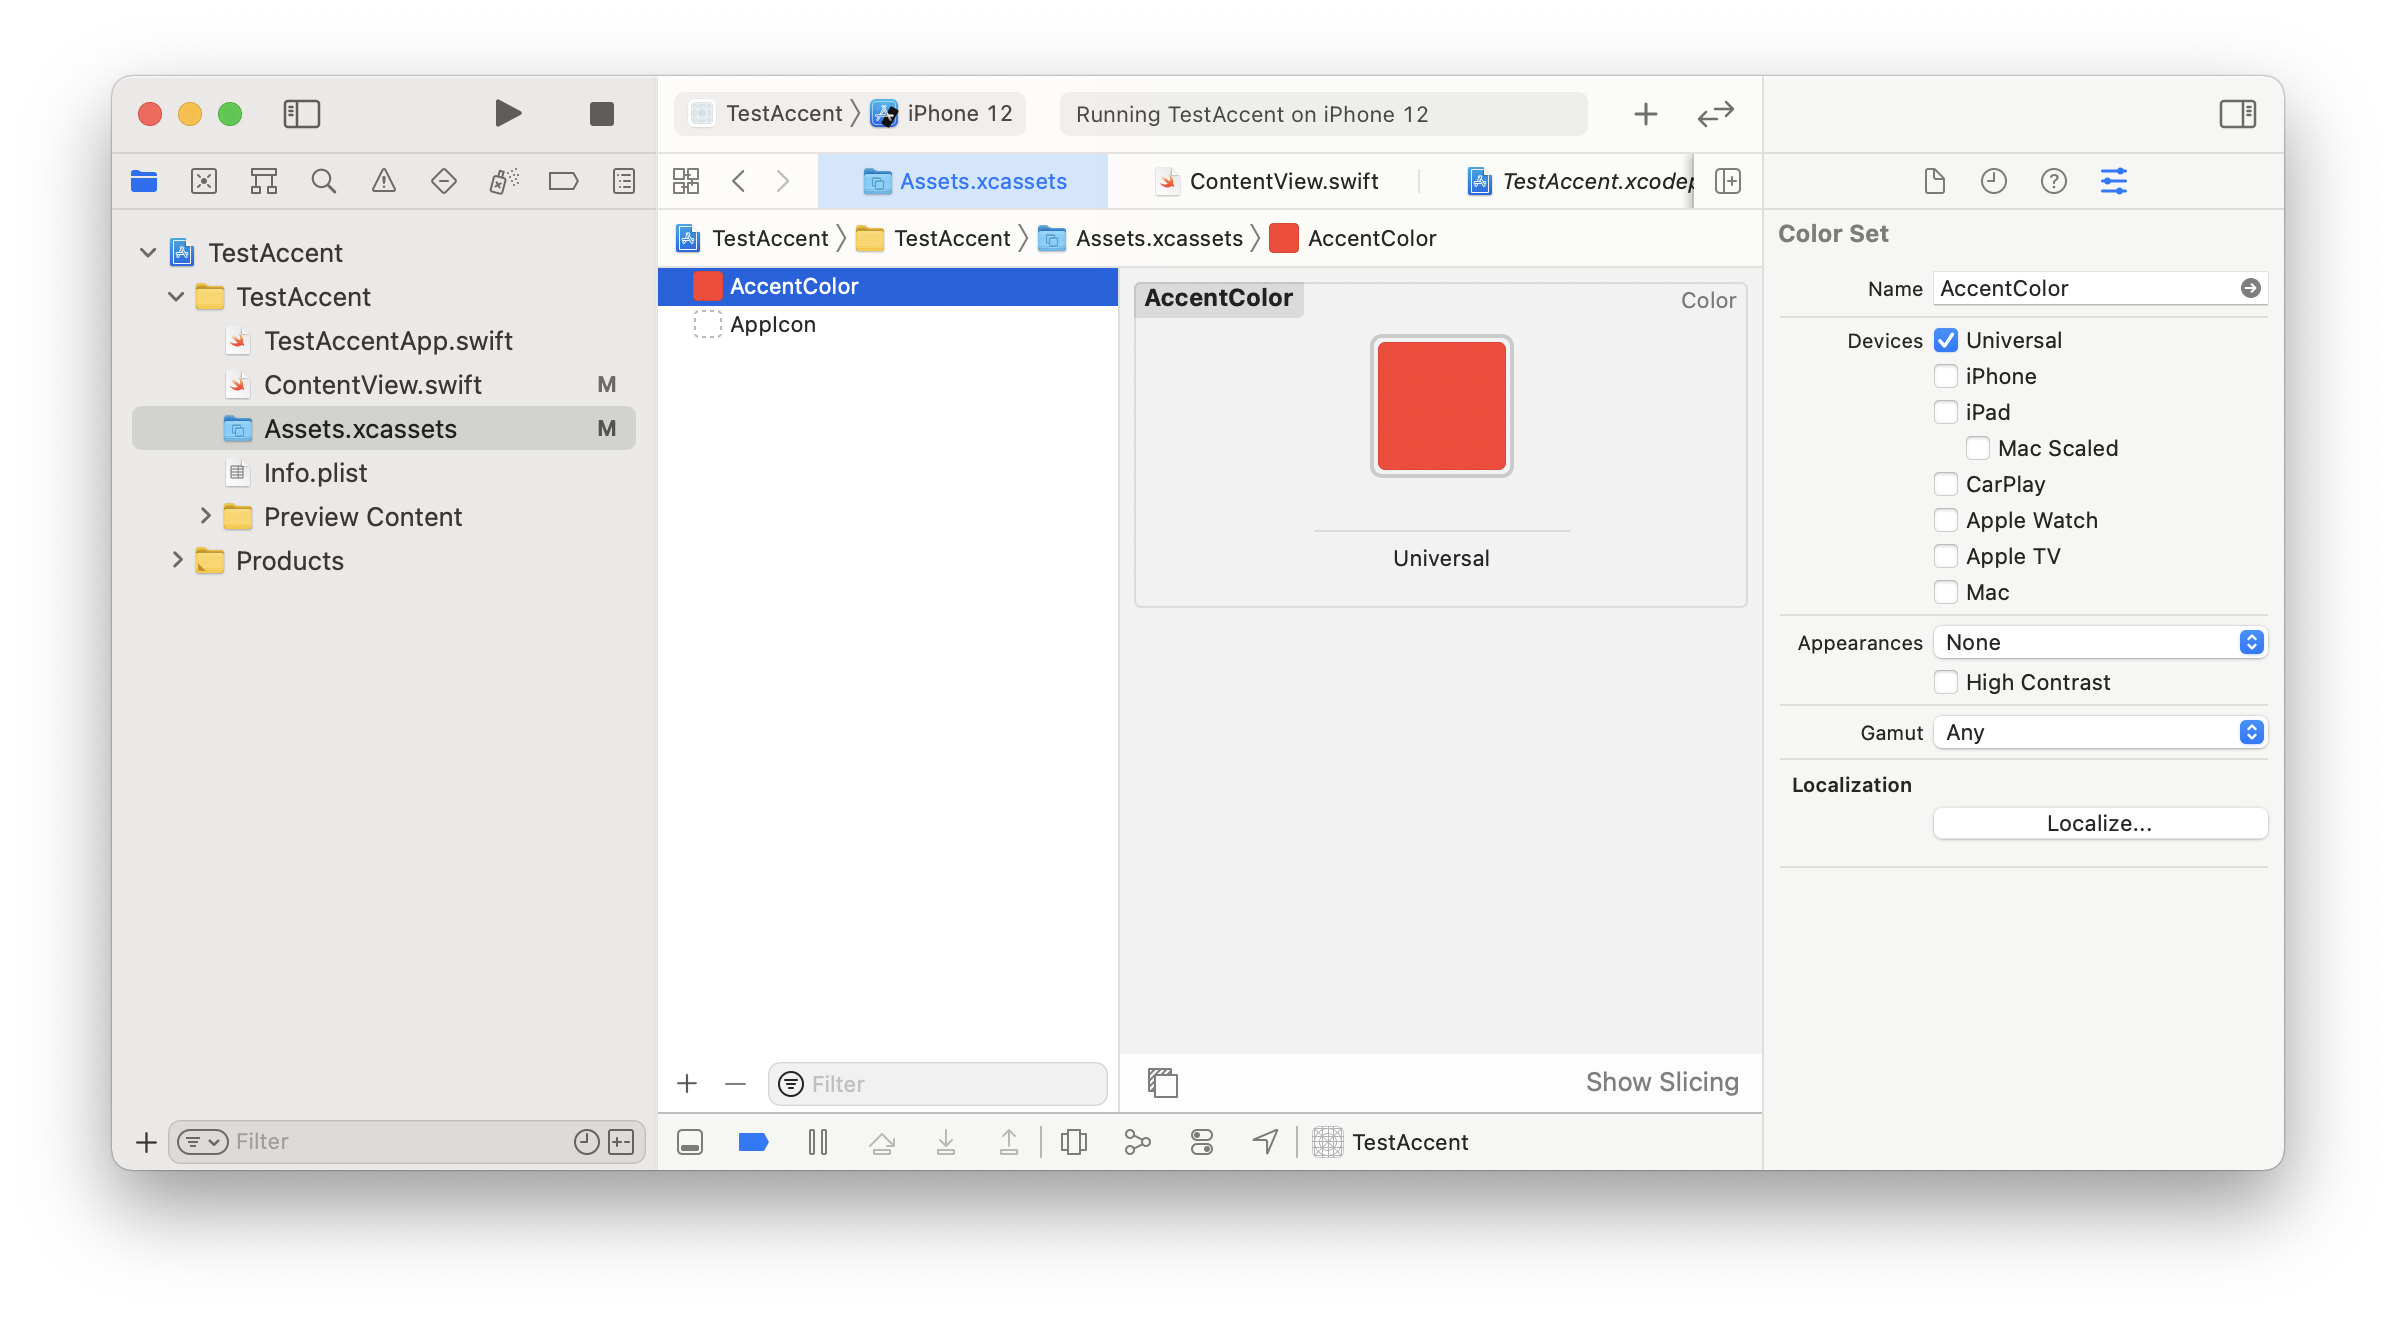Open the Gamut dropdown
The width and height of the screenshot is (2396, 1318).
pos(2099,732)
